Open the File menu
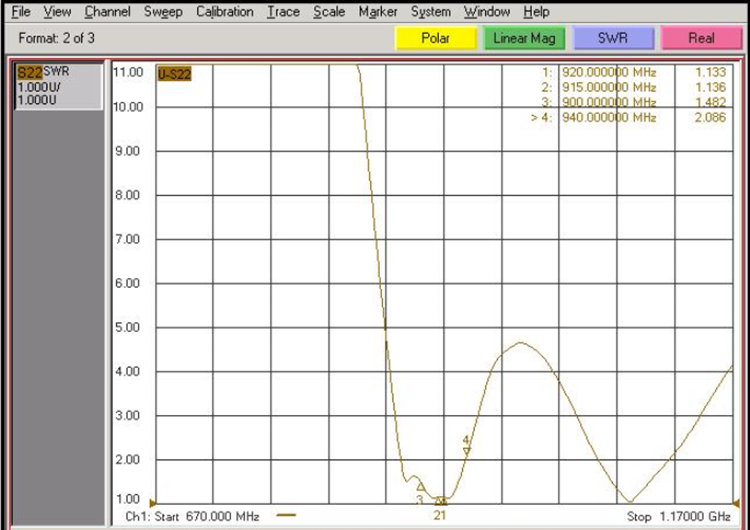The image size is (750, 530). [20, 12]
